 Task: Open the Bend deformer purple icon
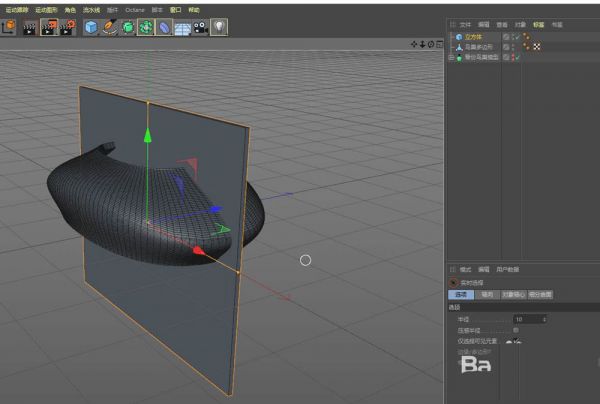tap(164, 28)
